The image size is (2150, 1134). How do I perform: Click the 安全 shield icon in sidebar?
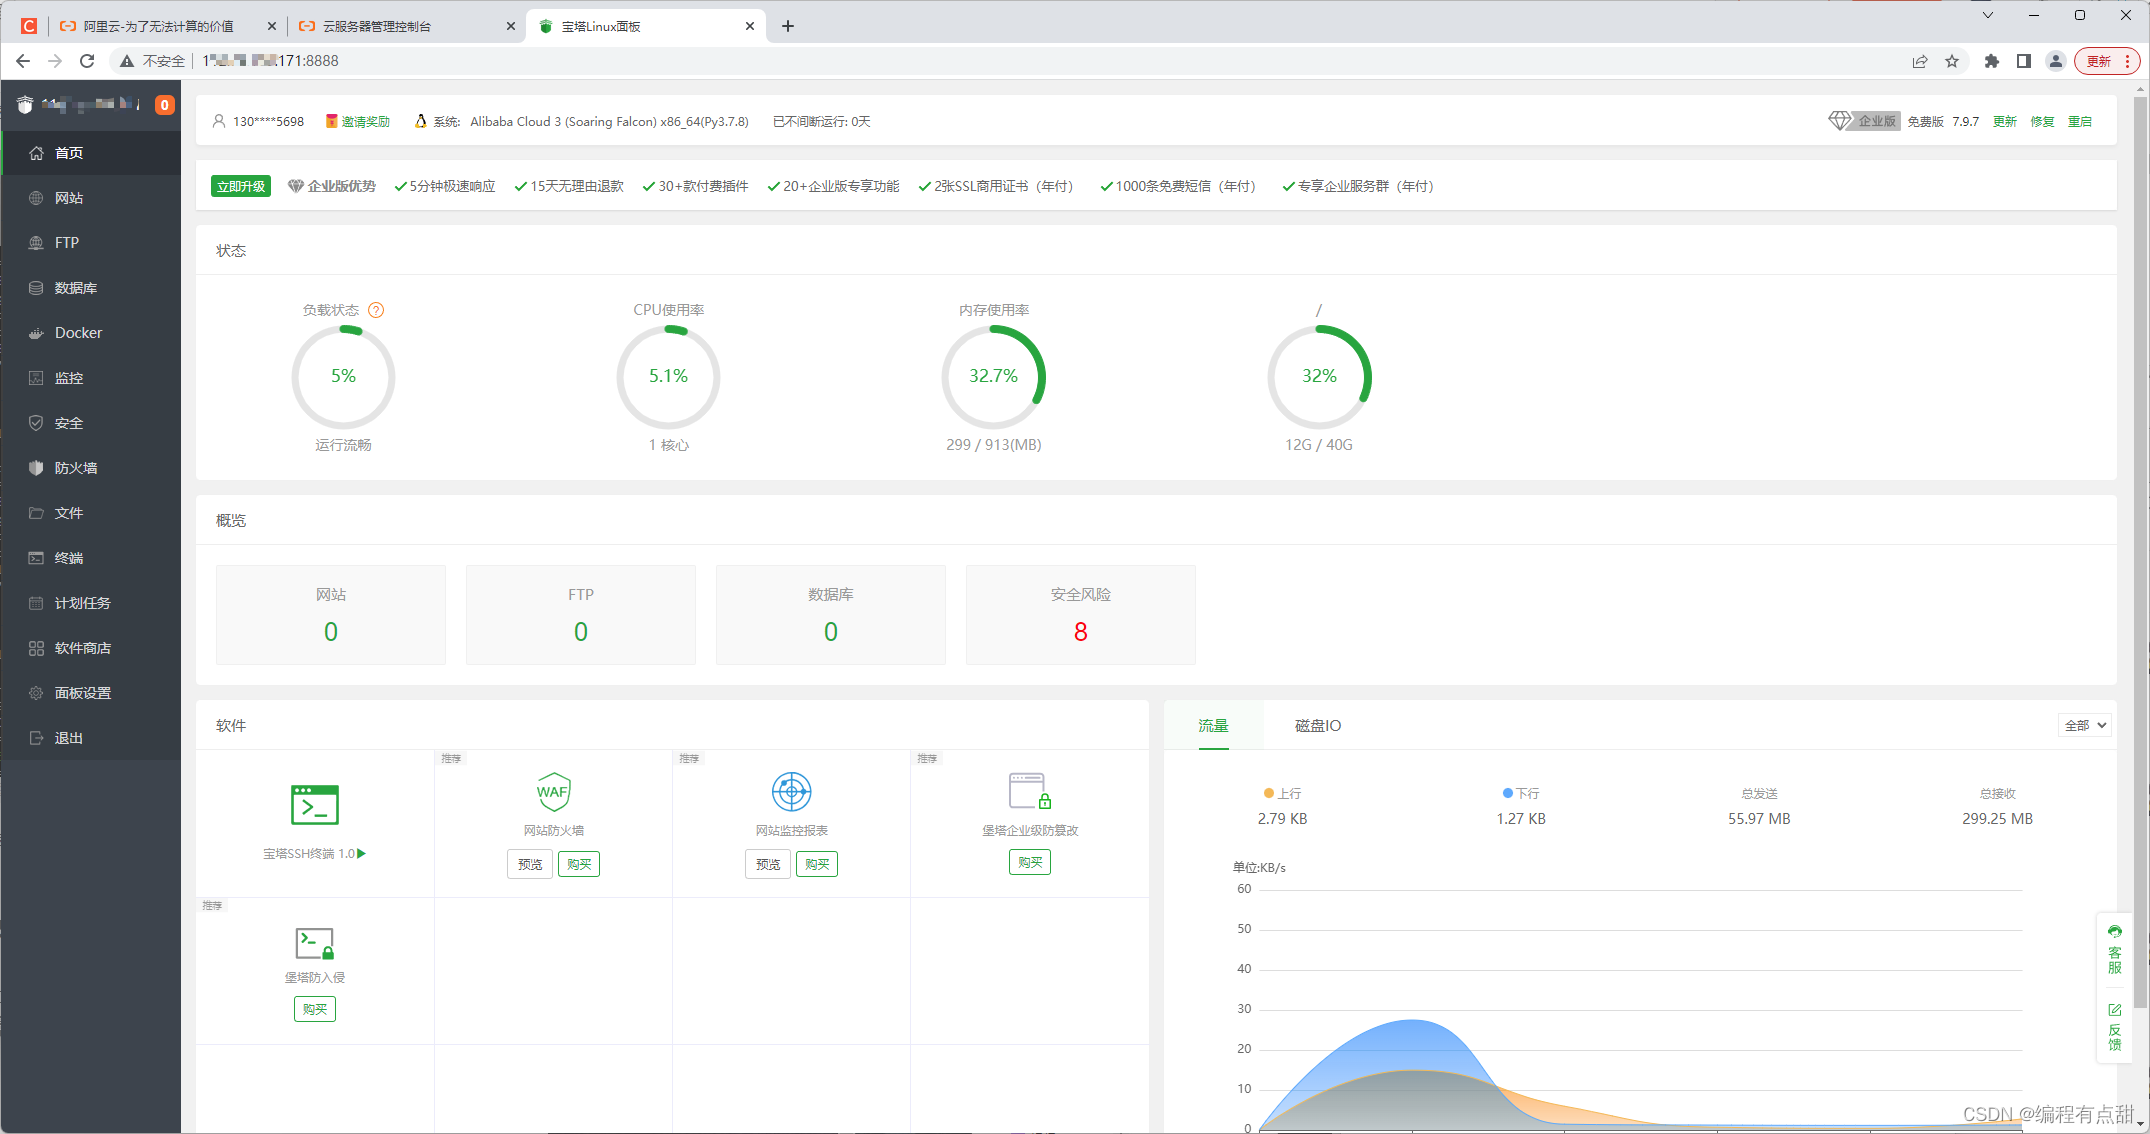click(36, 423)
